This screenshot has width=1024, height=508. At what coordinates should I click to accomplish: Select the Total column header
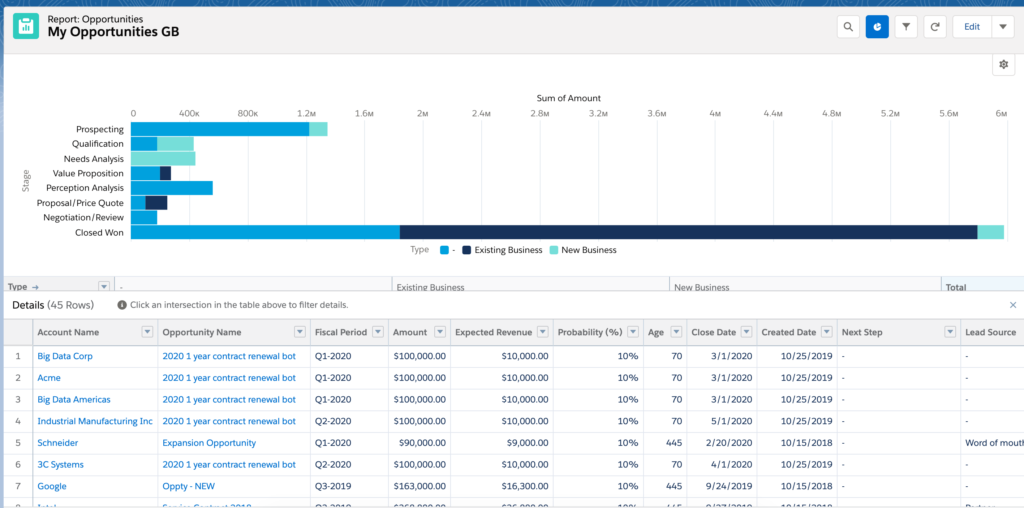[x=982, y=286]
